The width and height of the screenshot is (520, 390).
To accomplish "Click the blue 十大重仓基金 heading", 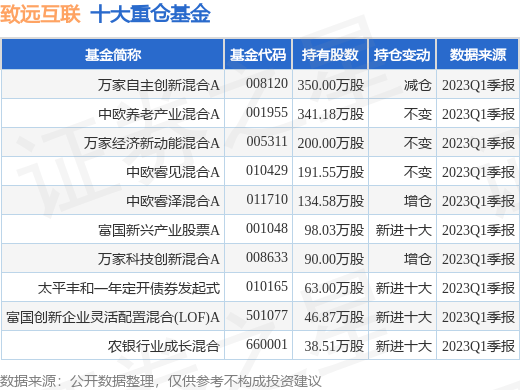I will [150, 14].
